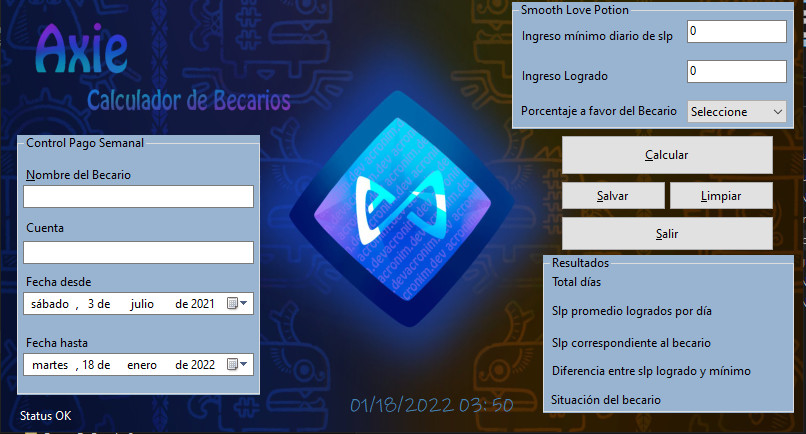Click the 01/18/2022 date and time display

coord(431,405)
